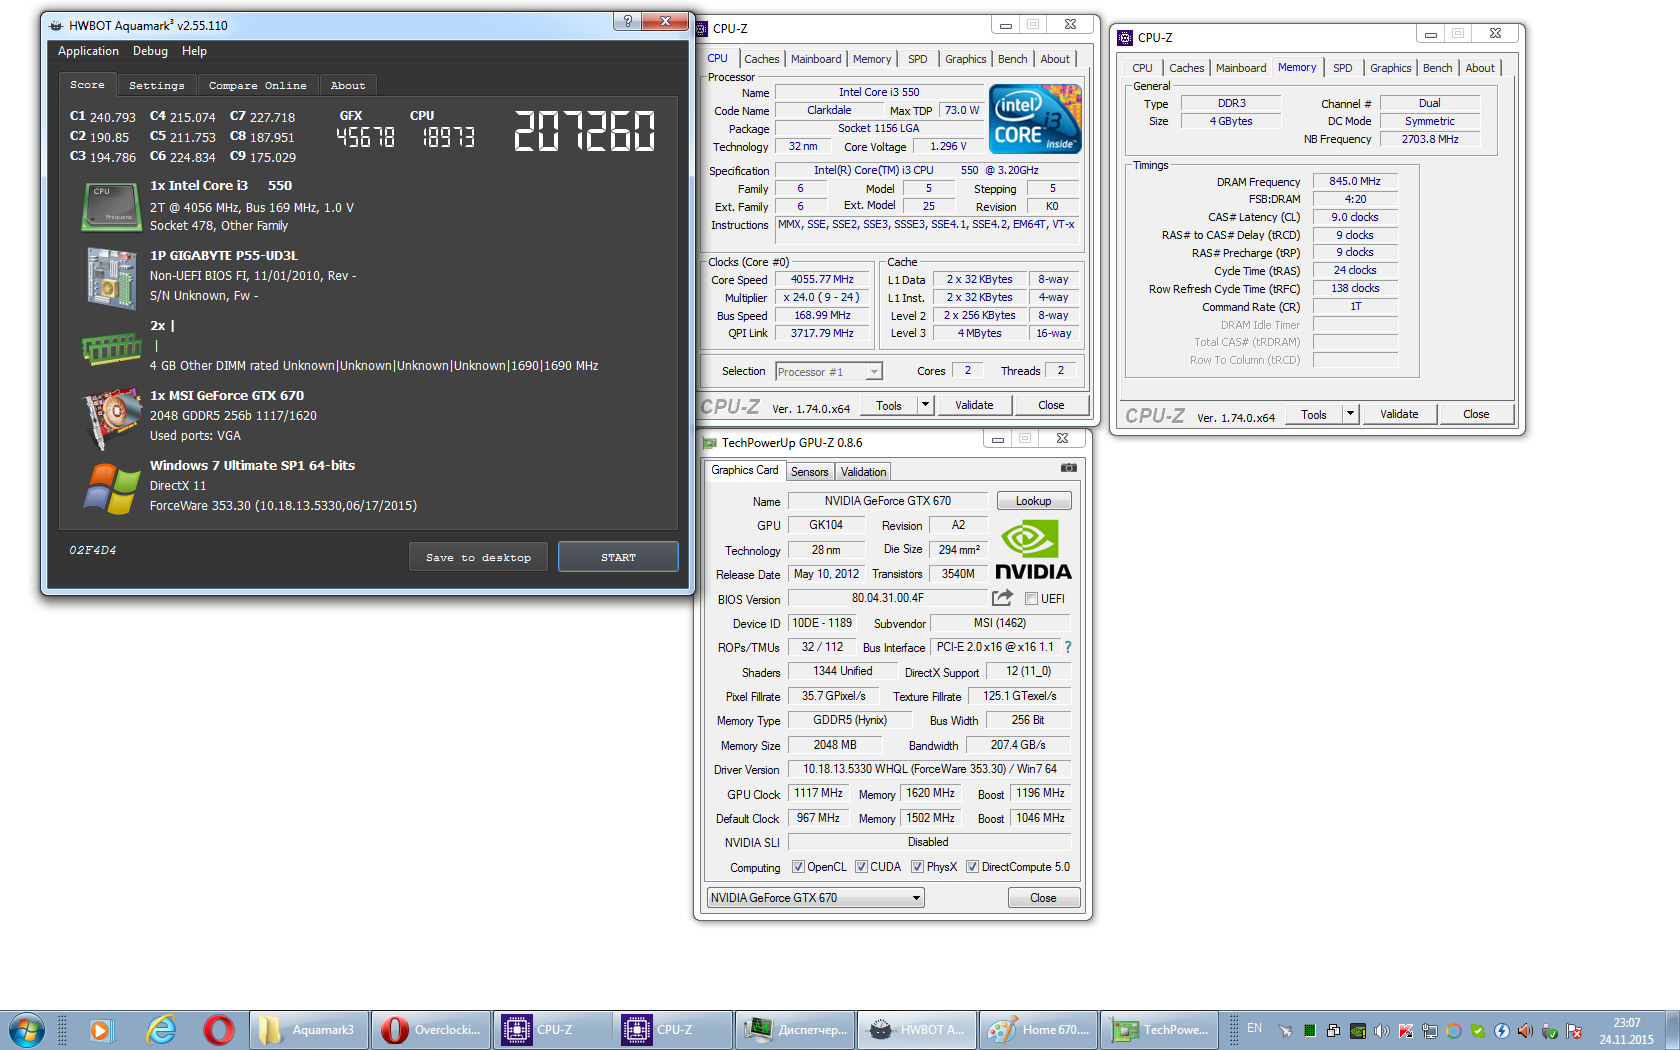Toggle the CUDA checkbox
1680x1050 pixels.
[x=861, y=867]
